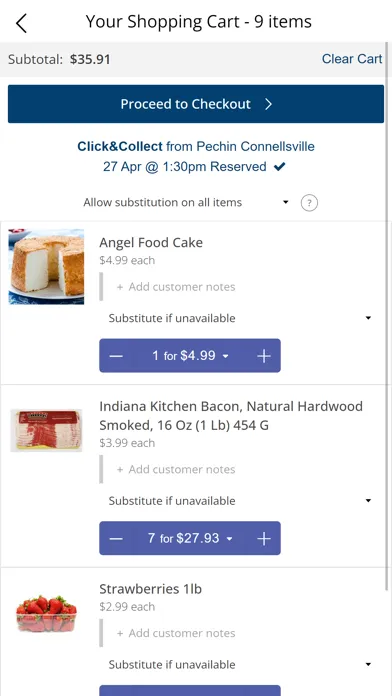The image size is (392, 696).
Task: Open substitution help question mark icon
Action: (309, 203)
